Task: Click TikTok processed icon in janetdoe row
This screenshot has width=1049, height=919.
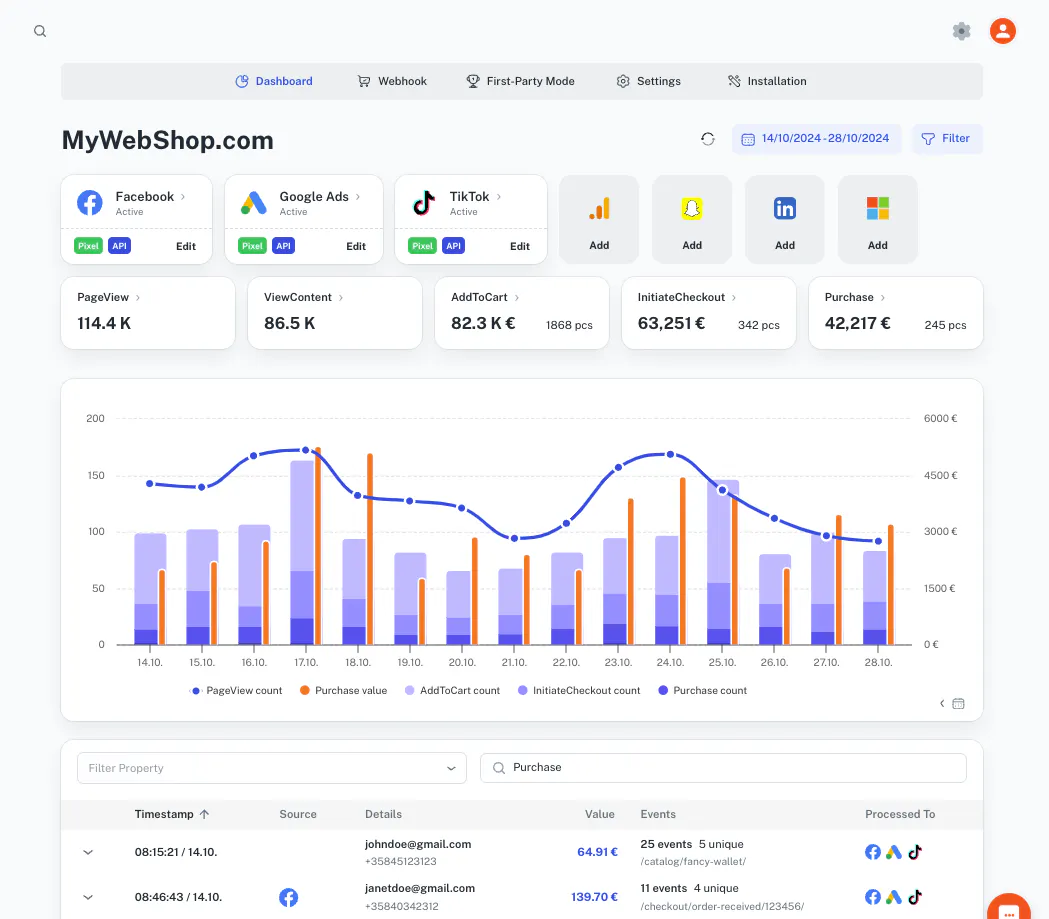Action: coord(915,897)
